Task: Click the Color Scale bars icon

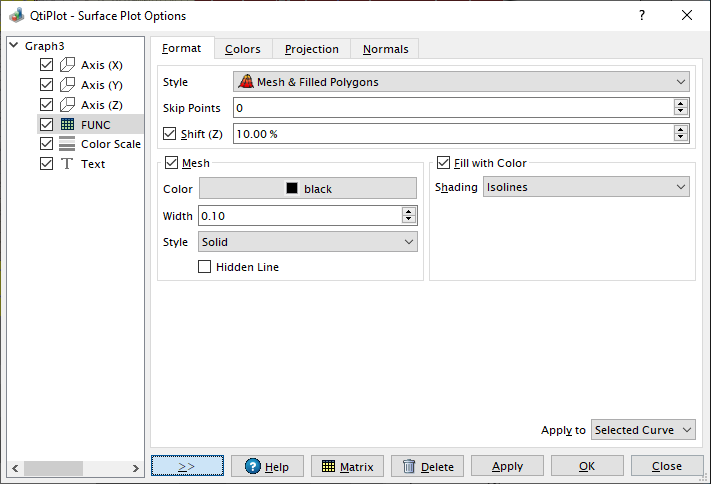Action: pos(67,144)
